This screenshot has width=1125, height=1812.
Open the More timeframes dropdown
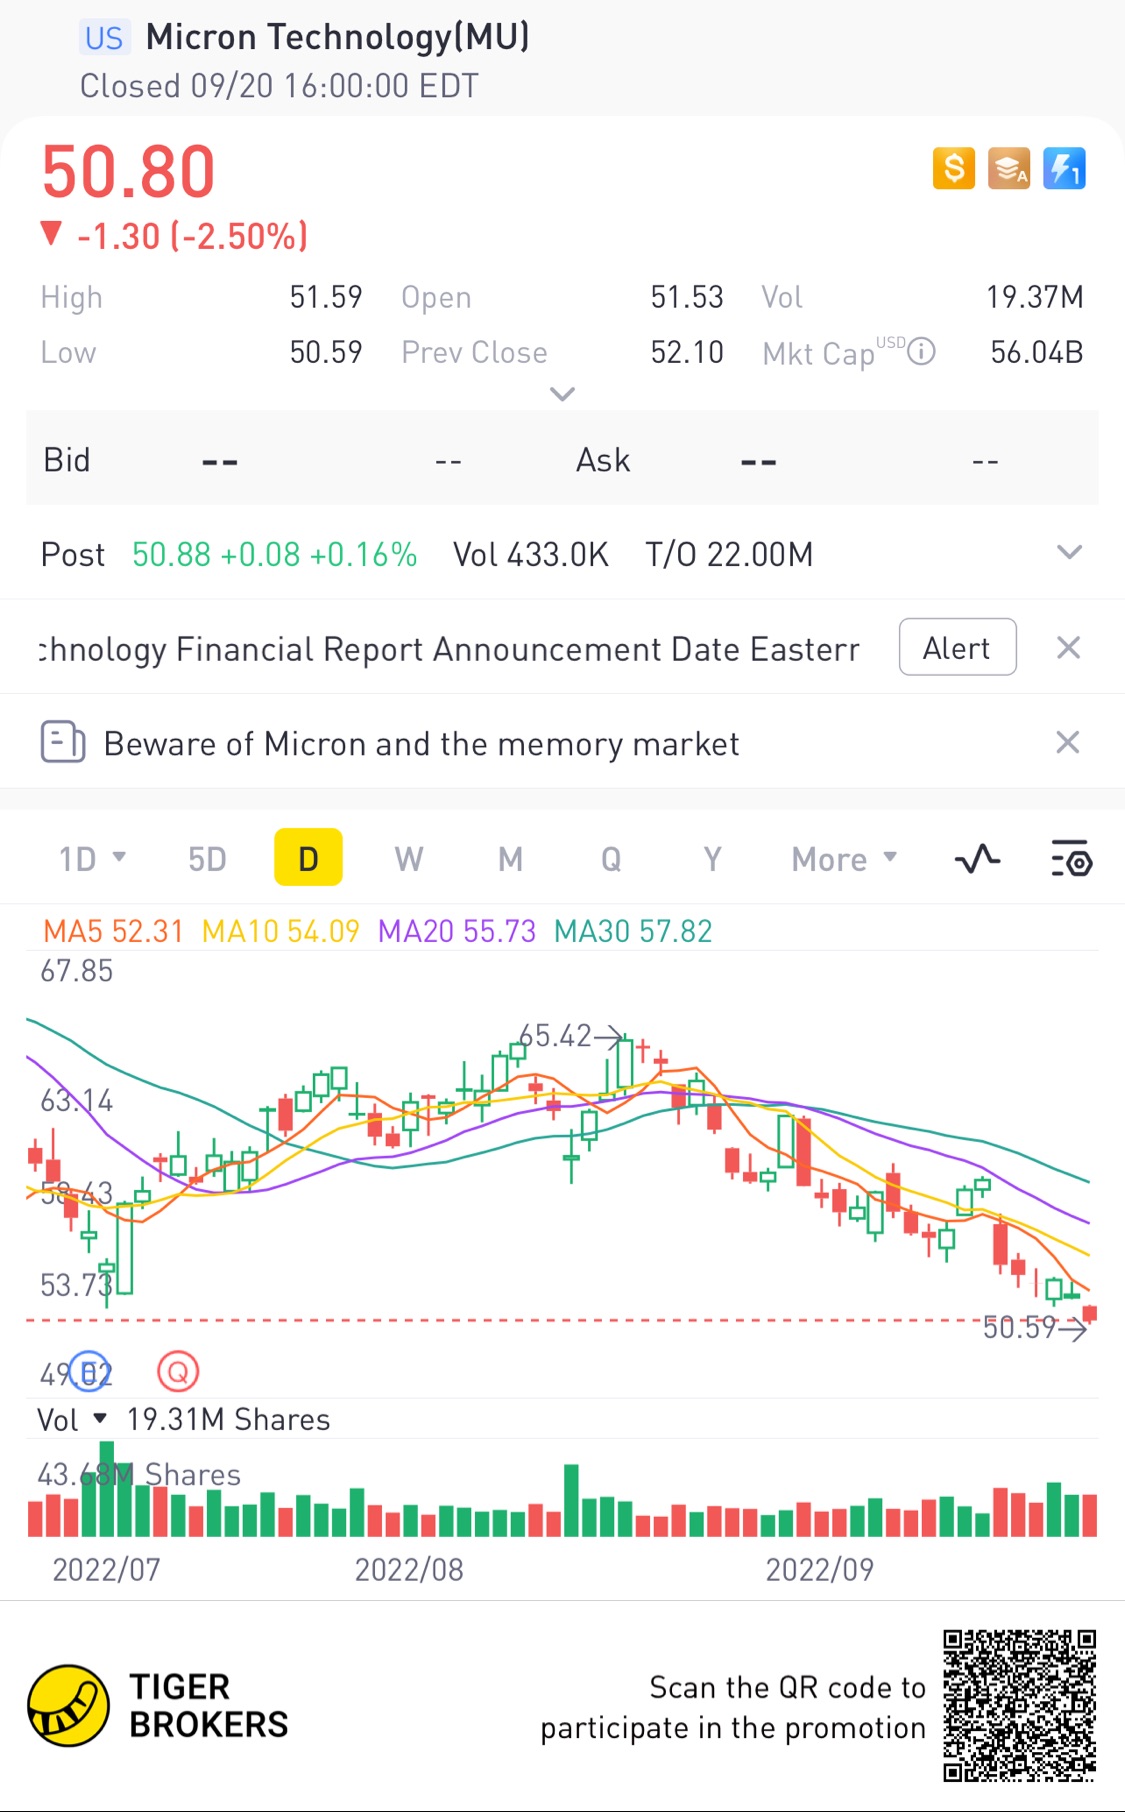click(x=843, y=859)
